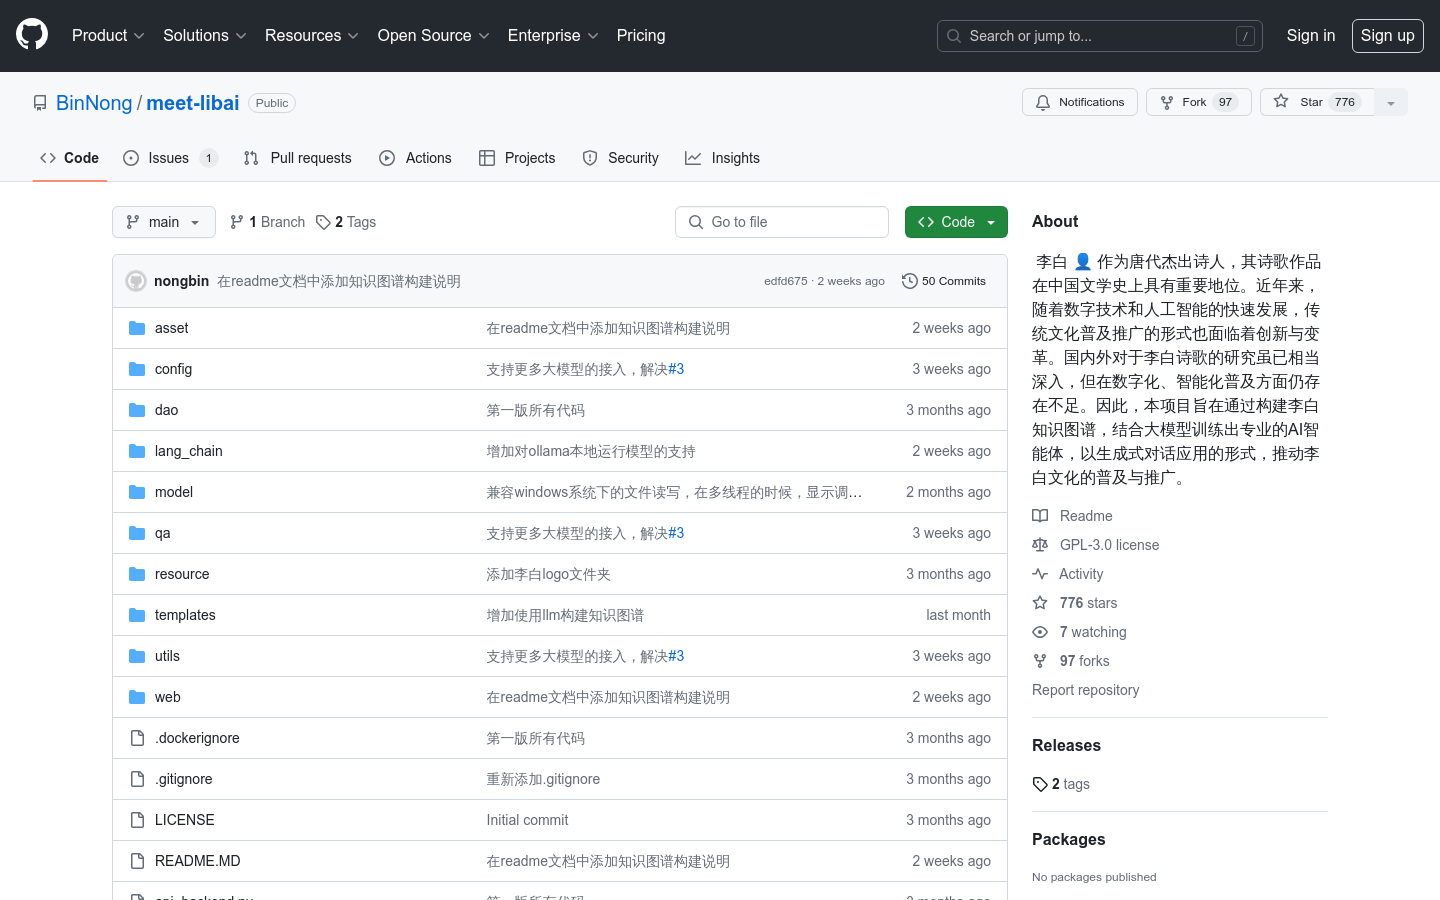Click the star icon to star repository
The height and width of the screenshot is (900, 1440).
click(x=1281, y=101)
